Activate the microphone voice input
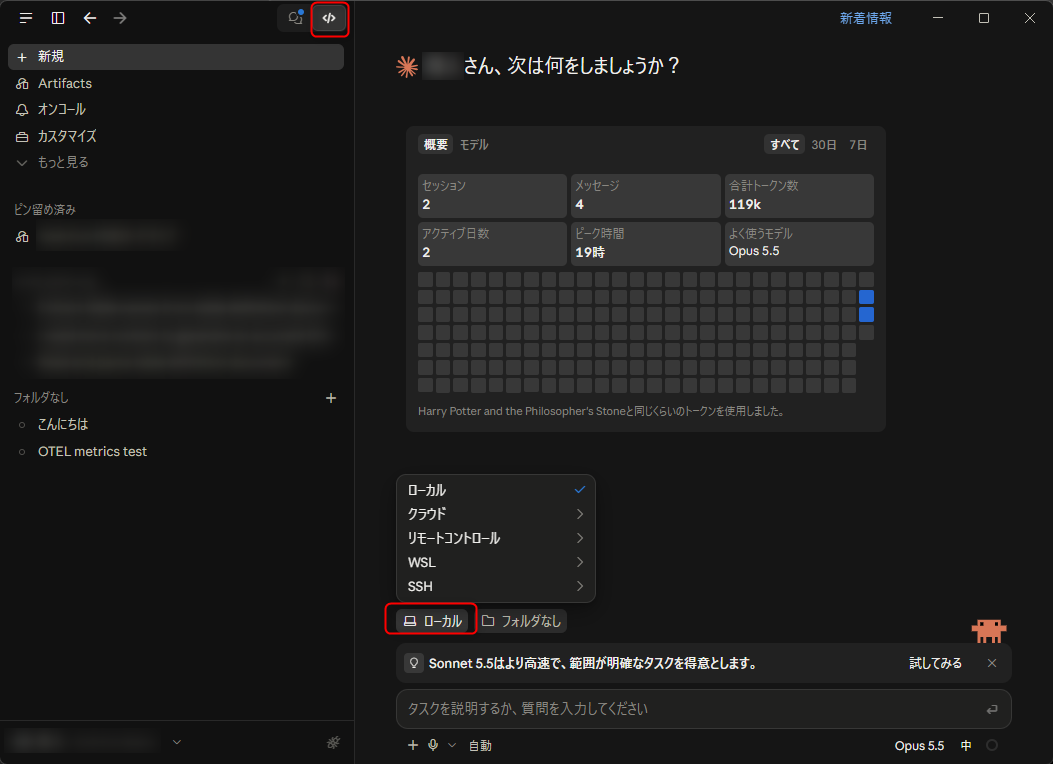Screen dimensions: 1053x764 (x=433, y=745)
